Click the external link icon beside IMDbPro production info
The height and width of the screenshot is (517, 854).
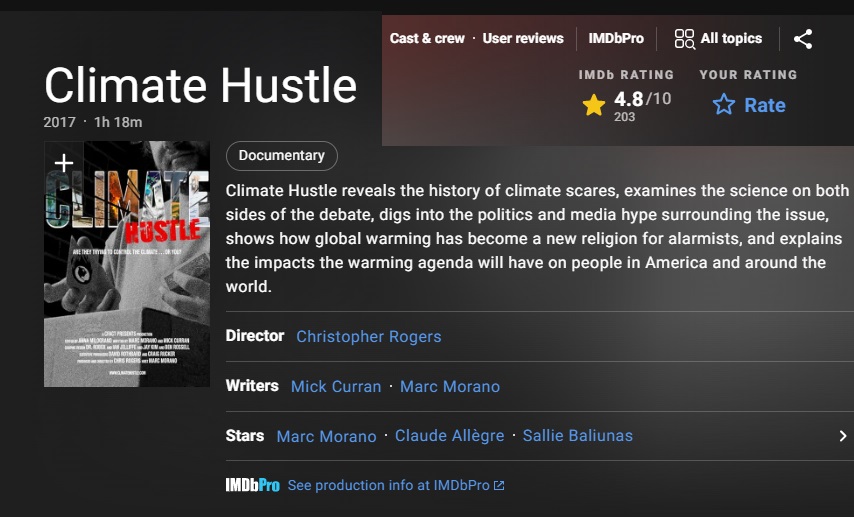(x=499, y=486)
